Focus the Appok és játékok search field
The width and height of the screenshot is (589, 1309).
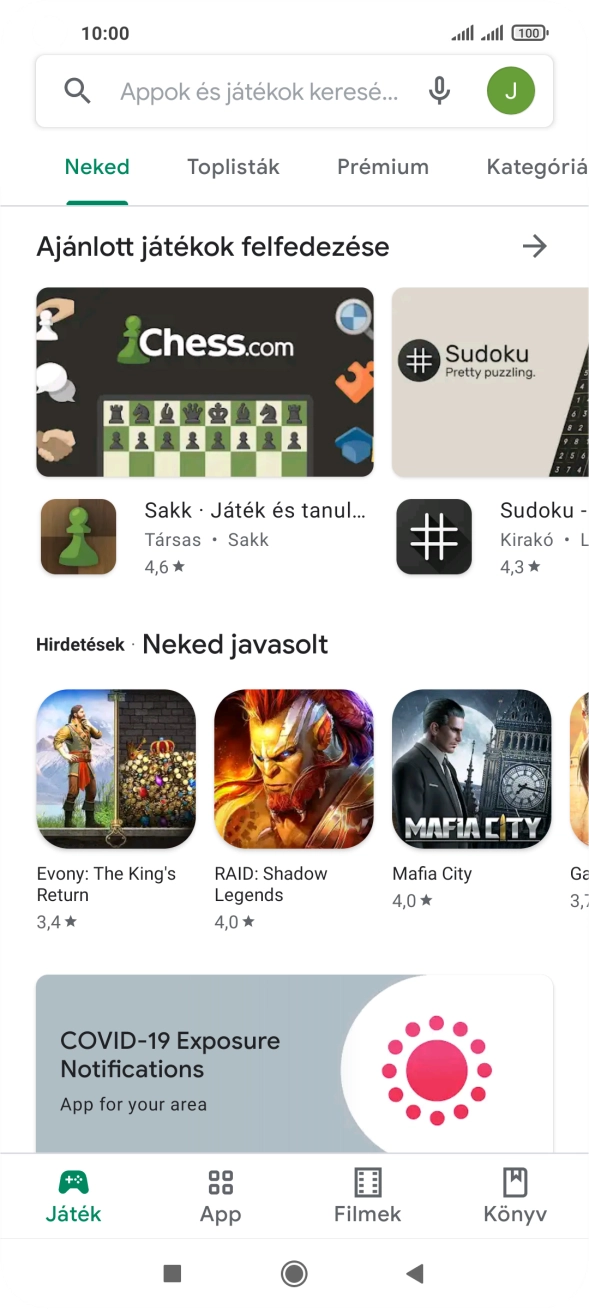[x=259, y=92]
